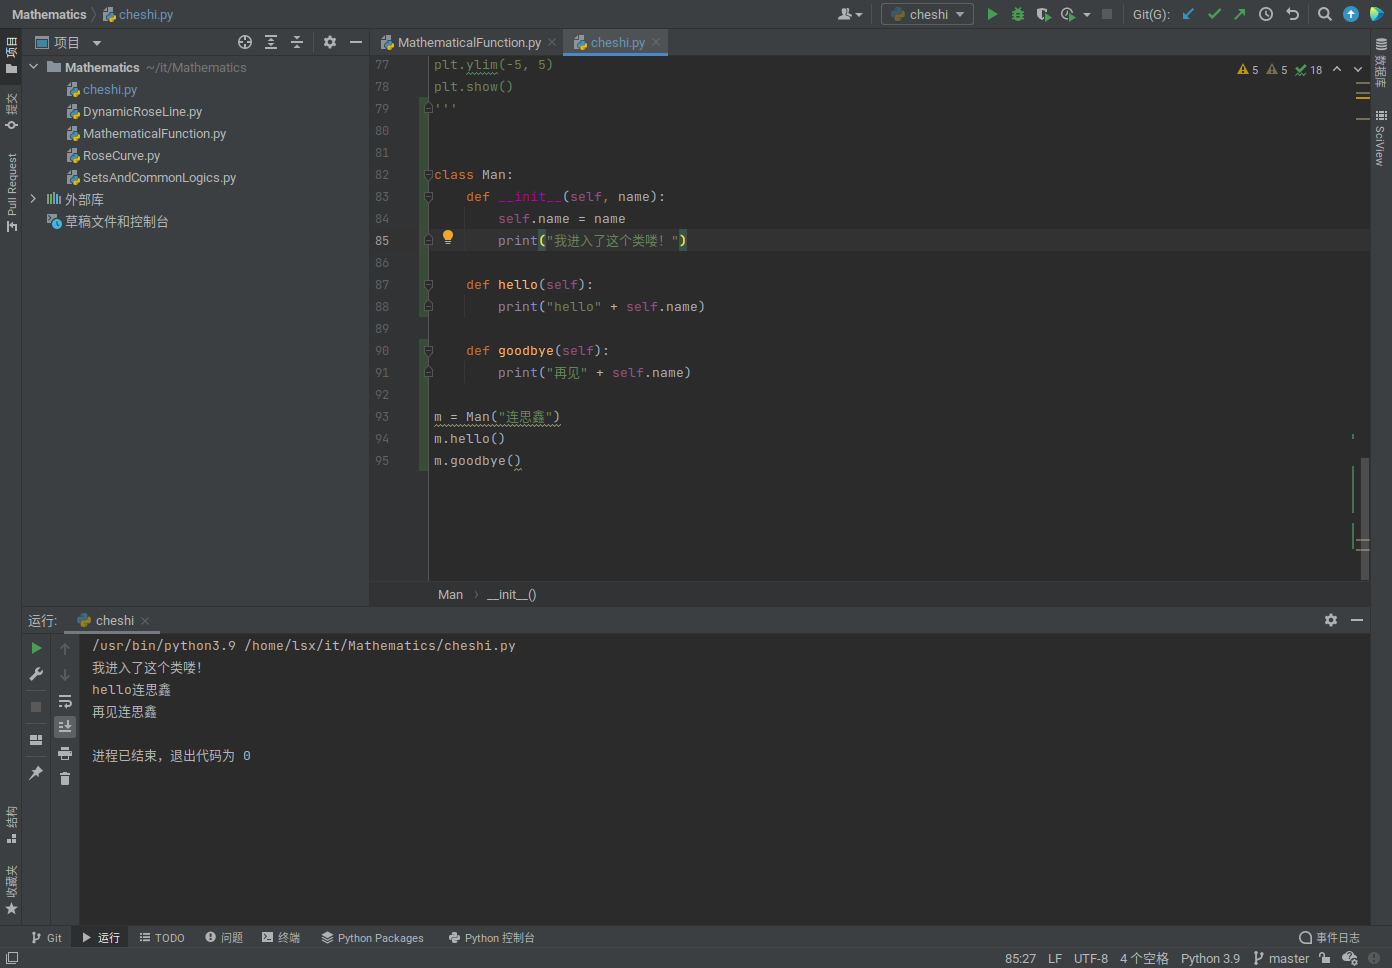Open the Git tool window tab
The image size is (1392, 968).
(46, 938)
